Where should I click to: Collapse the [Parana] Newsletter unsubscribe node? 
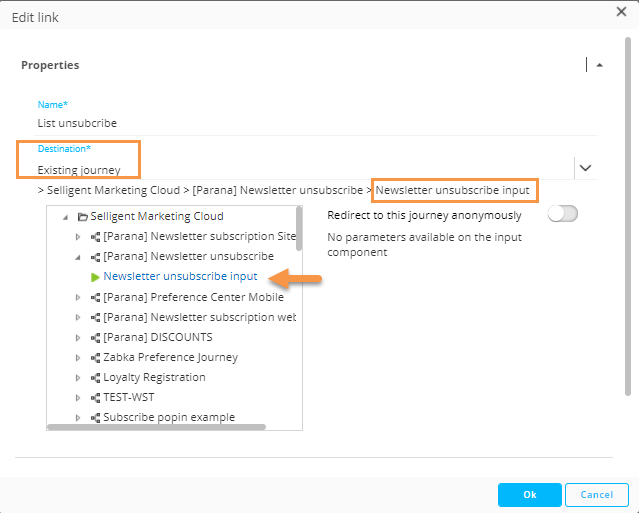tap(79, 256)
